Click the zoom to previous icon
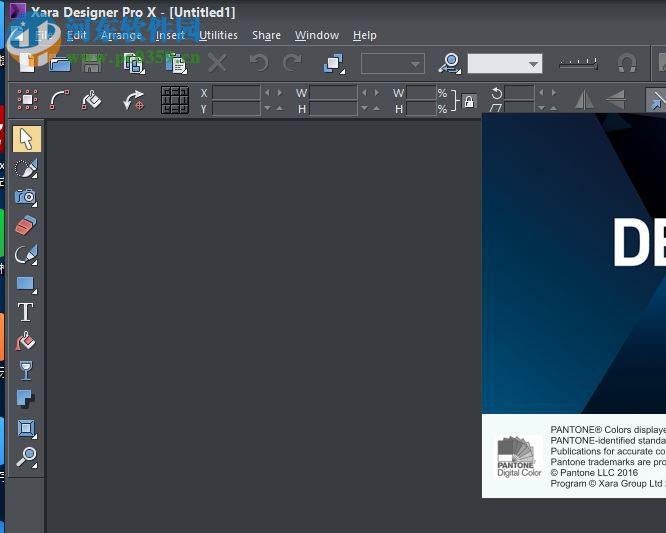Screen dimensions: 666x533 450,64
